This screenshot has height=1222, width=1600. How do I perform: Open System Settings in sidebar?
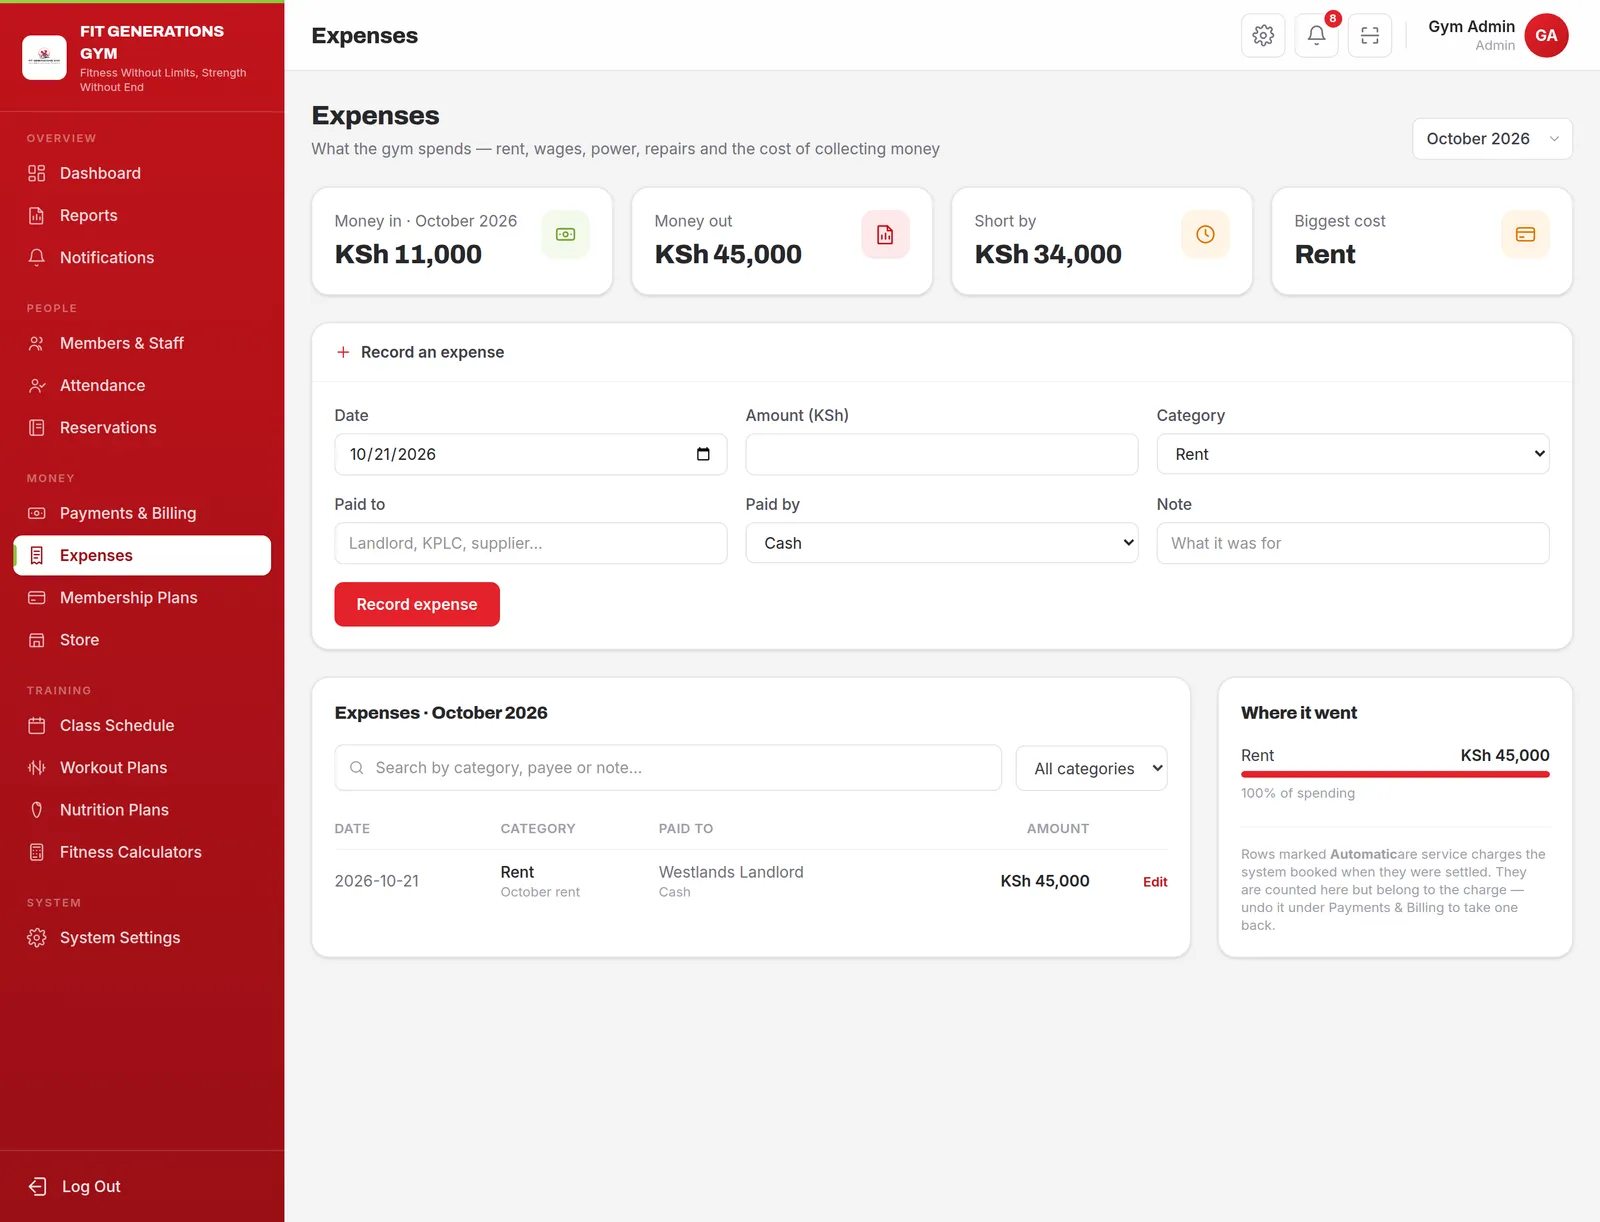(x=142, y=938)
